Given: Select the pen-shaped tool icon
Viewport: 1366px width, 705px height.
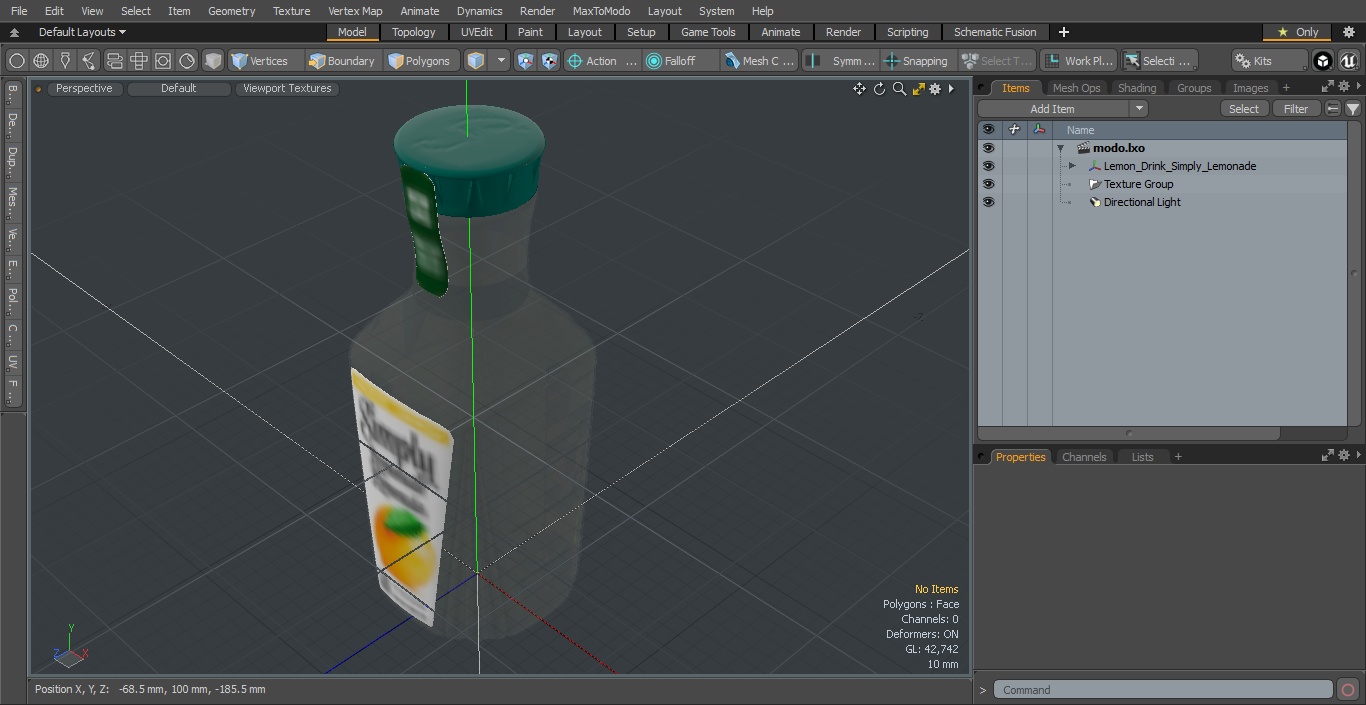Looking at the screenshot, I should tap(65, 61).
